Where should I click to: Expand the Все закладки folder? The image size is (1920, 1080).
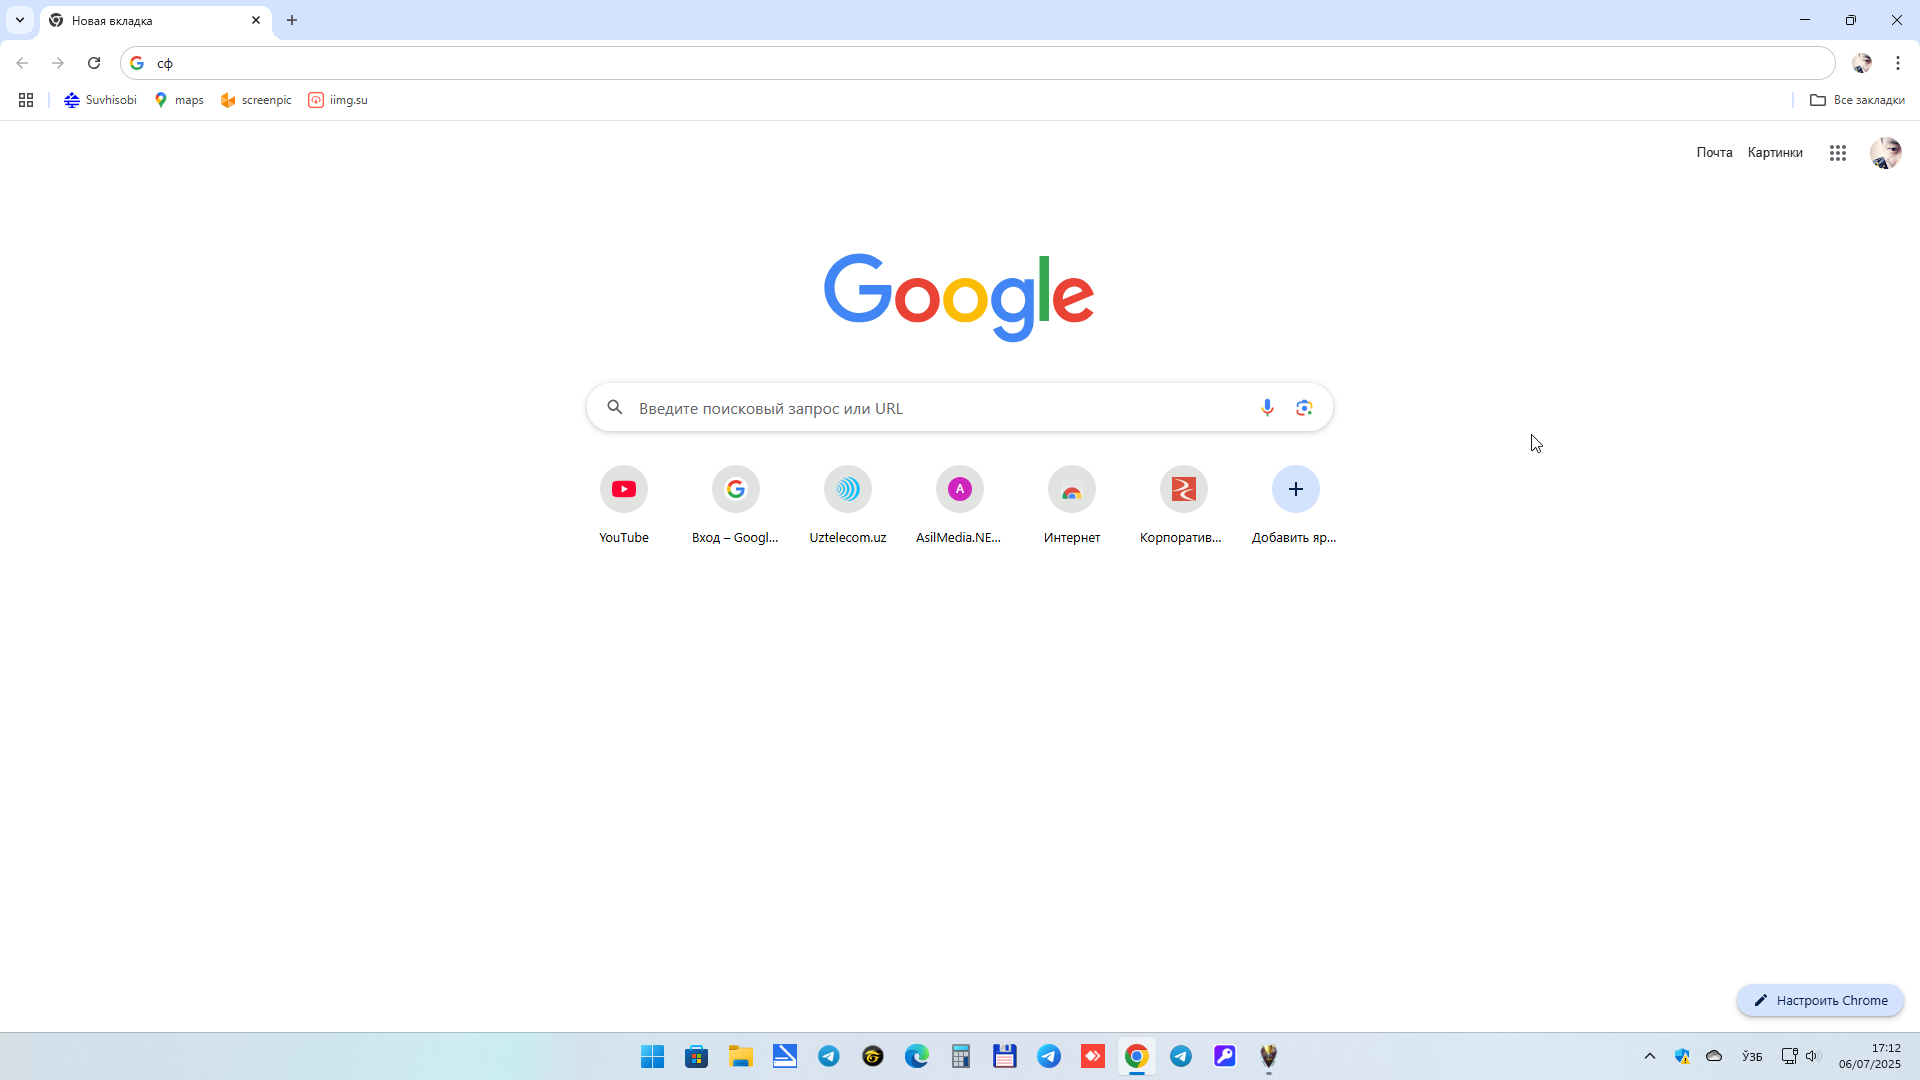(1857, 100)
